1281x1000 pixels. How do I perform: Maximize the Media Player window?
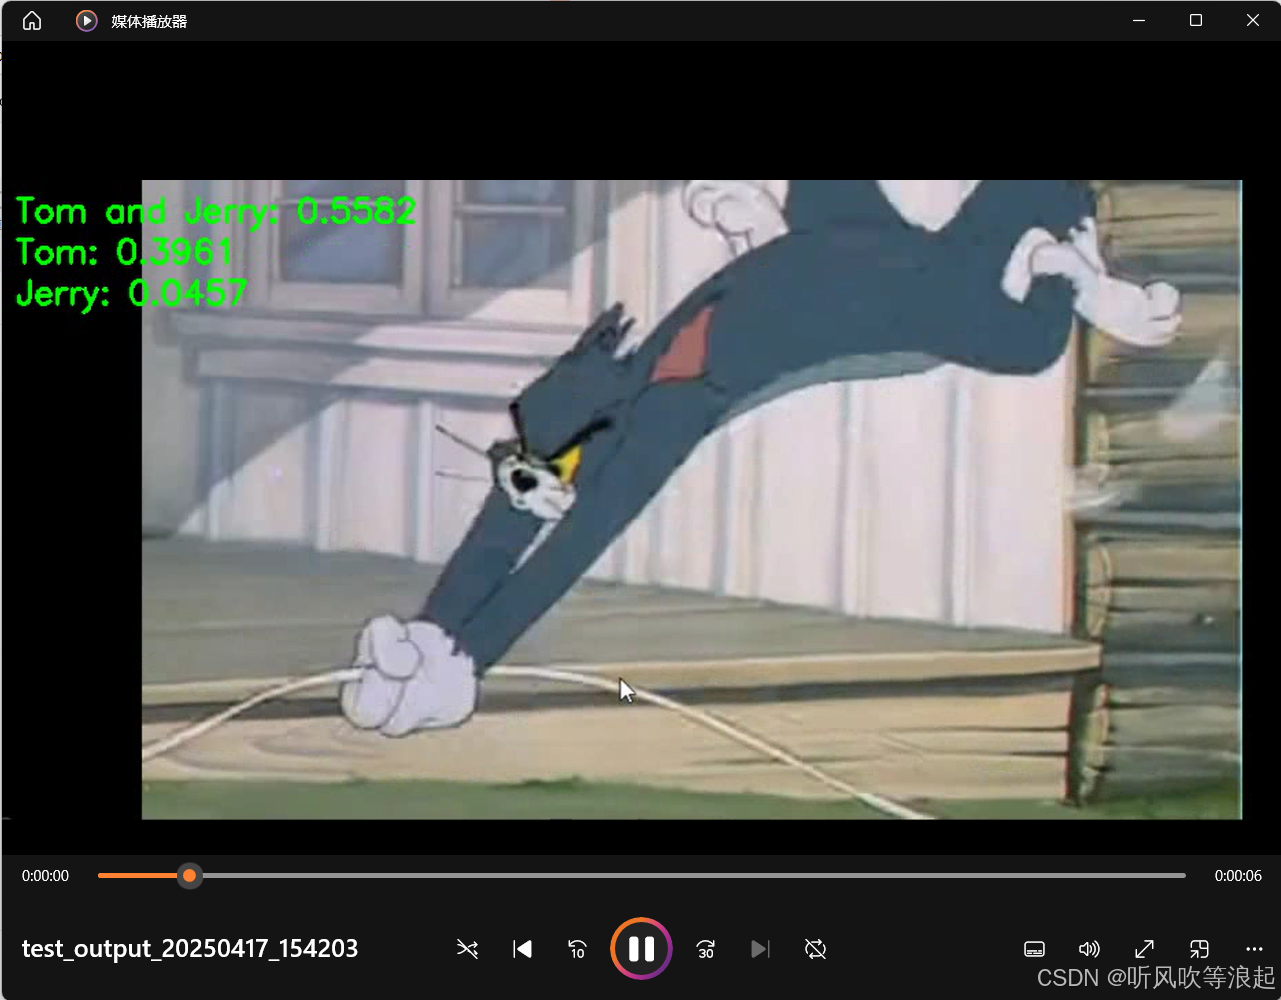(x=1196, y=20)
